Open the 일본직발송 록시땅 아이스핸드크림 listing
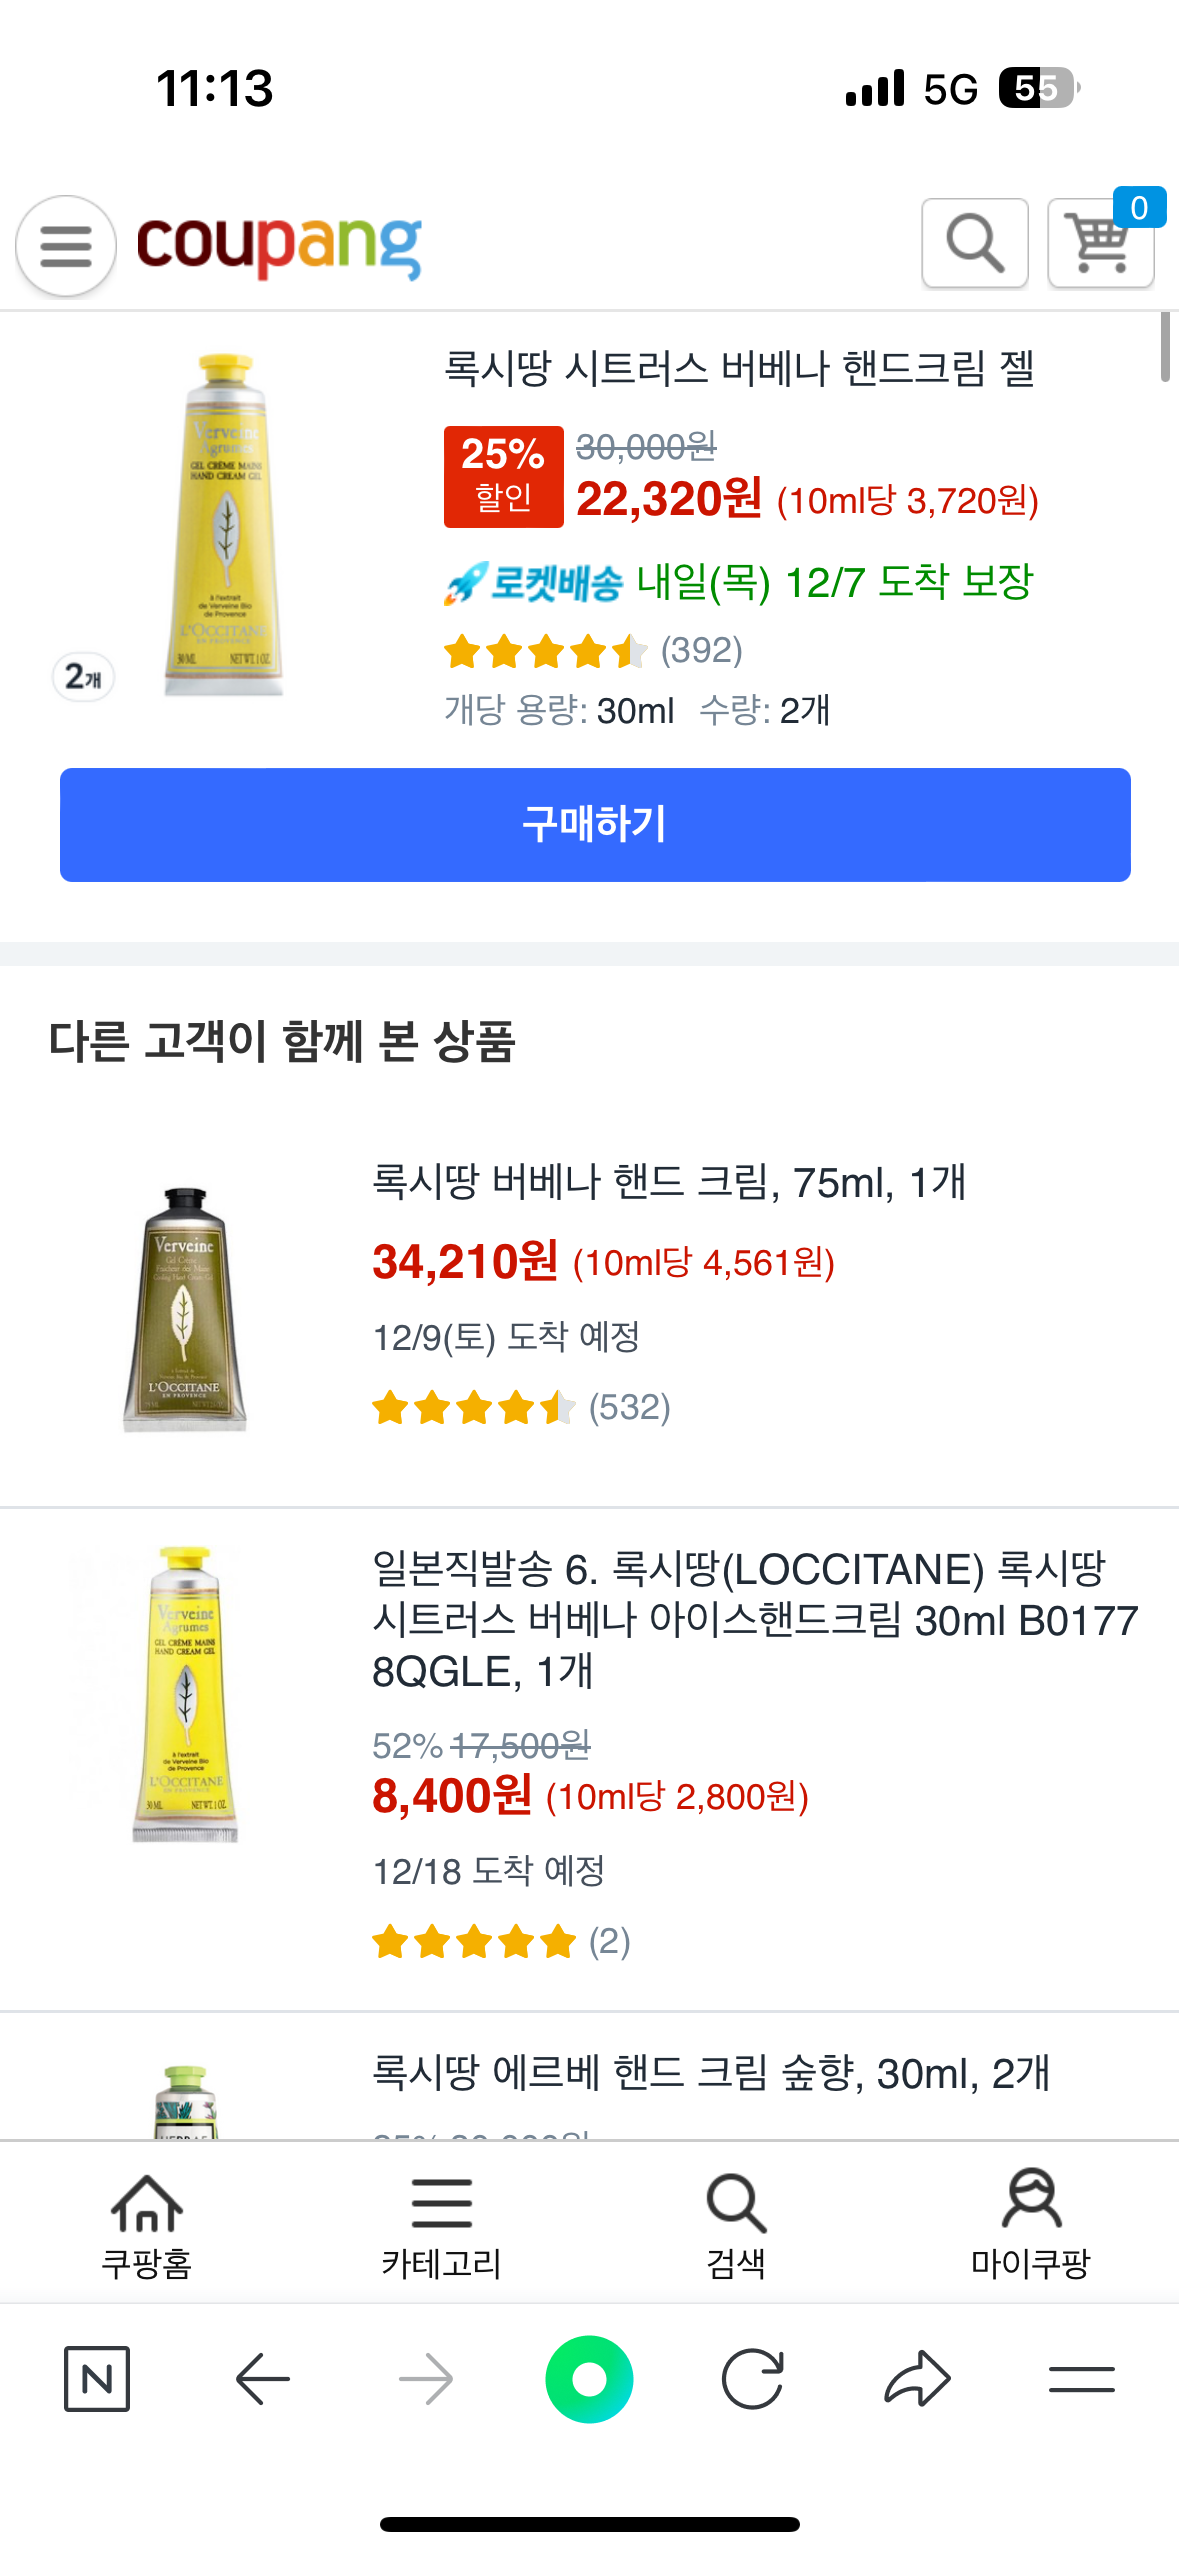 (x=754, y=1619)
